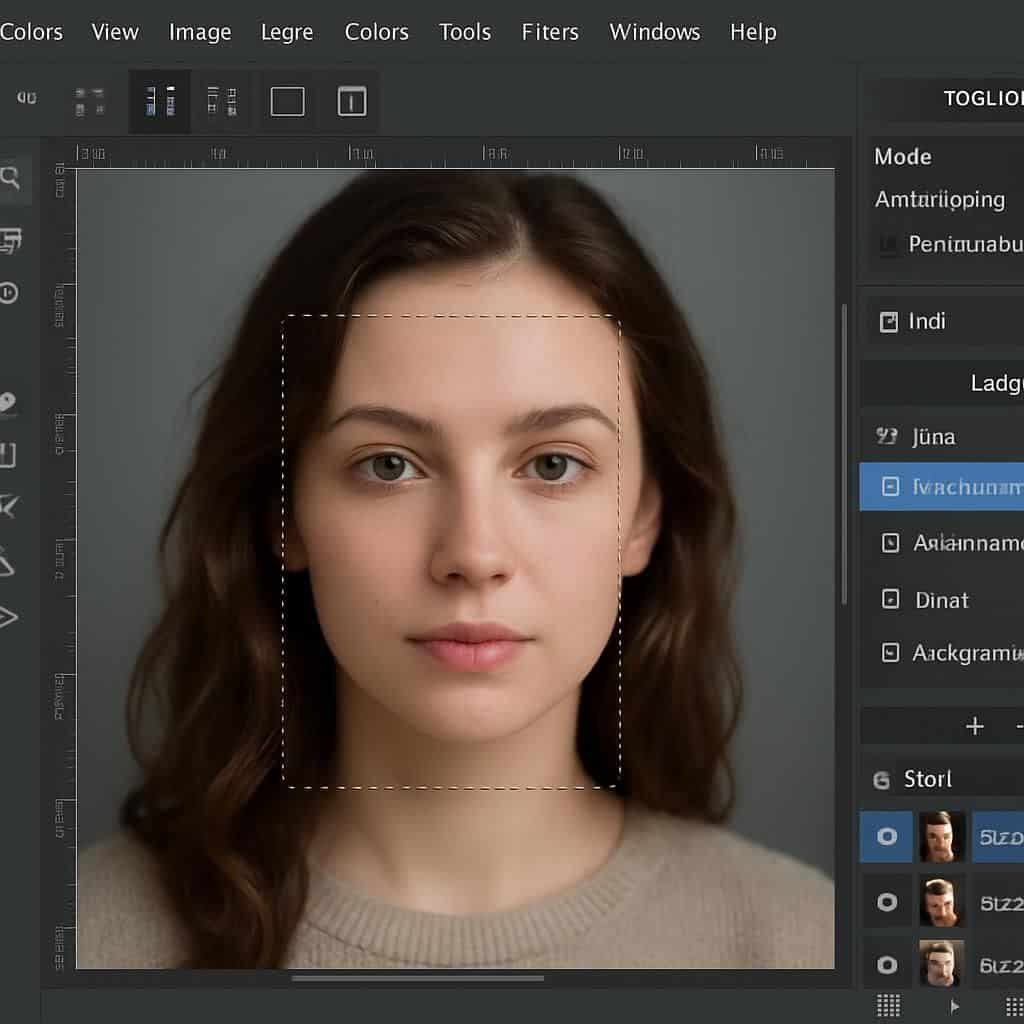Click the canvas vertical scrollbar
The height and width of the screenshot is (1024, 1024).
click(844, 454)
